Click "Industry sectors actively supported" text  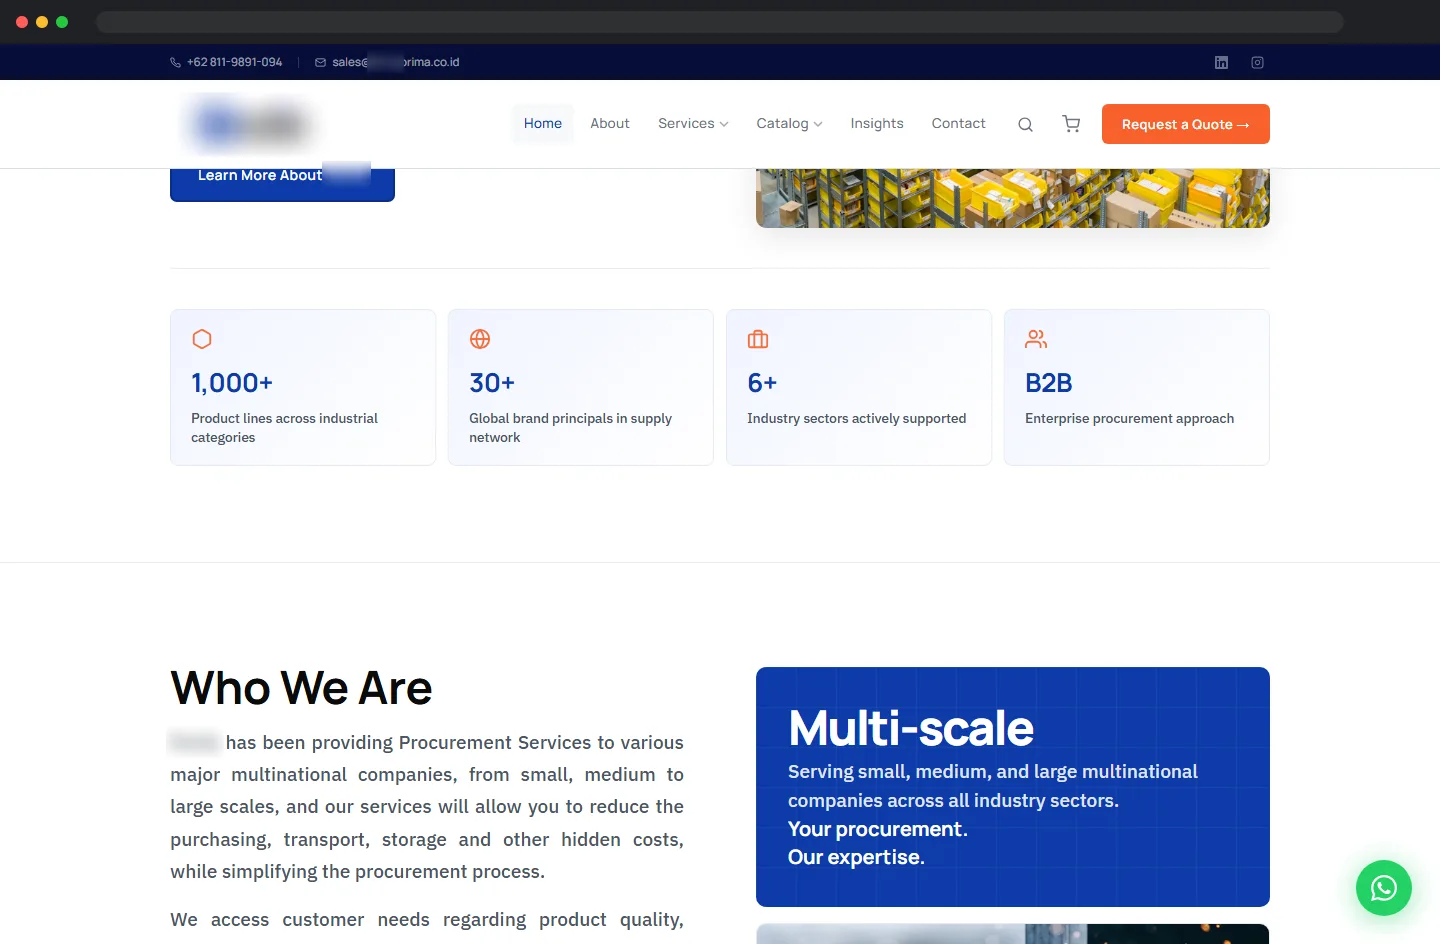(857, 418)
